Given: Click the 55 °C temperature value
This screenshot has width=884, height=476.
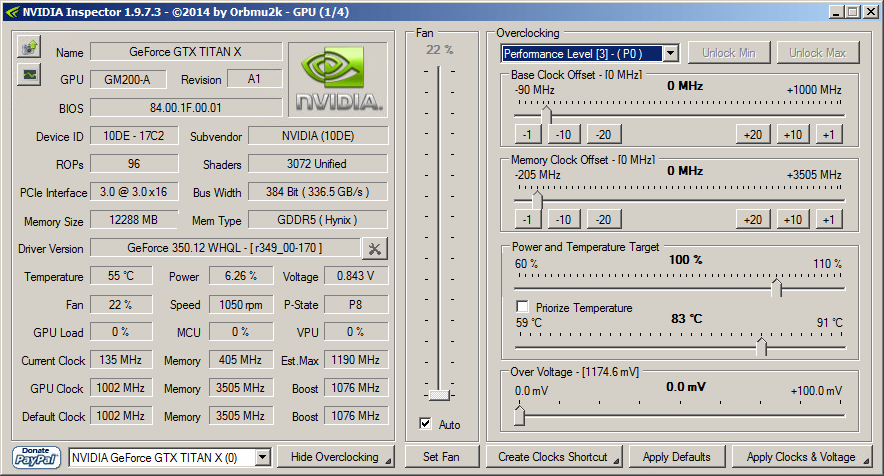Looking at the screenshot, I should (x=121, y=276).
